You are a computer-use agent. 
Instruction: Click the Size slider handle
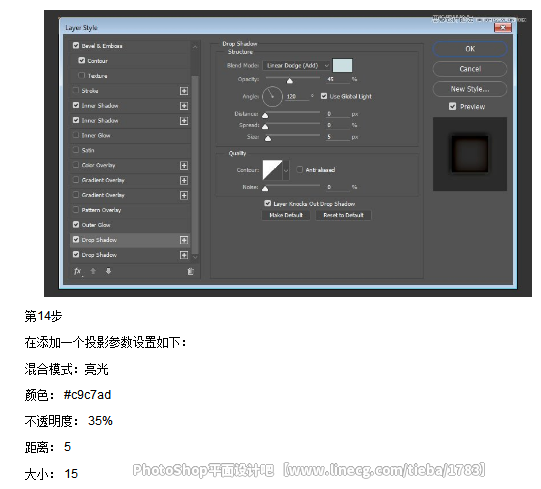(268, 138)
